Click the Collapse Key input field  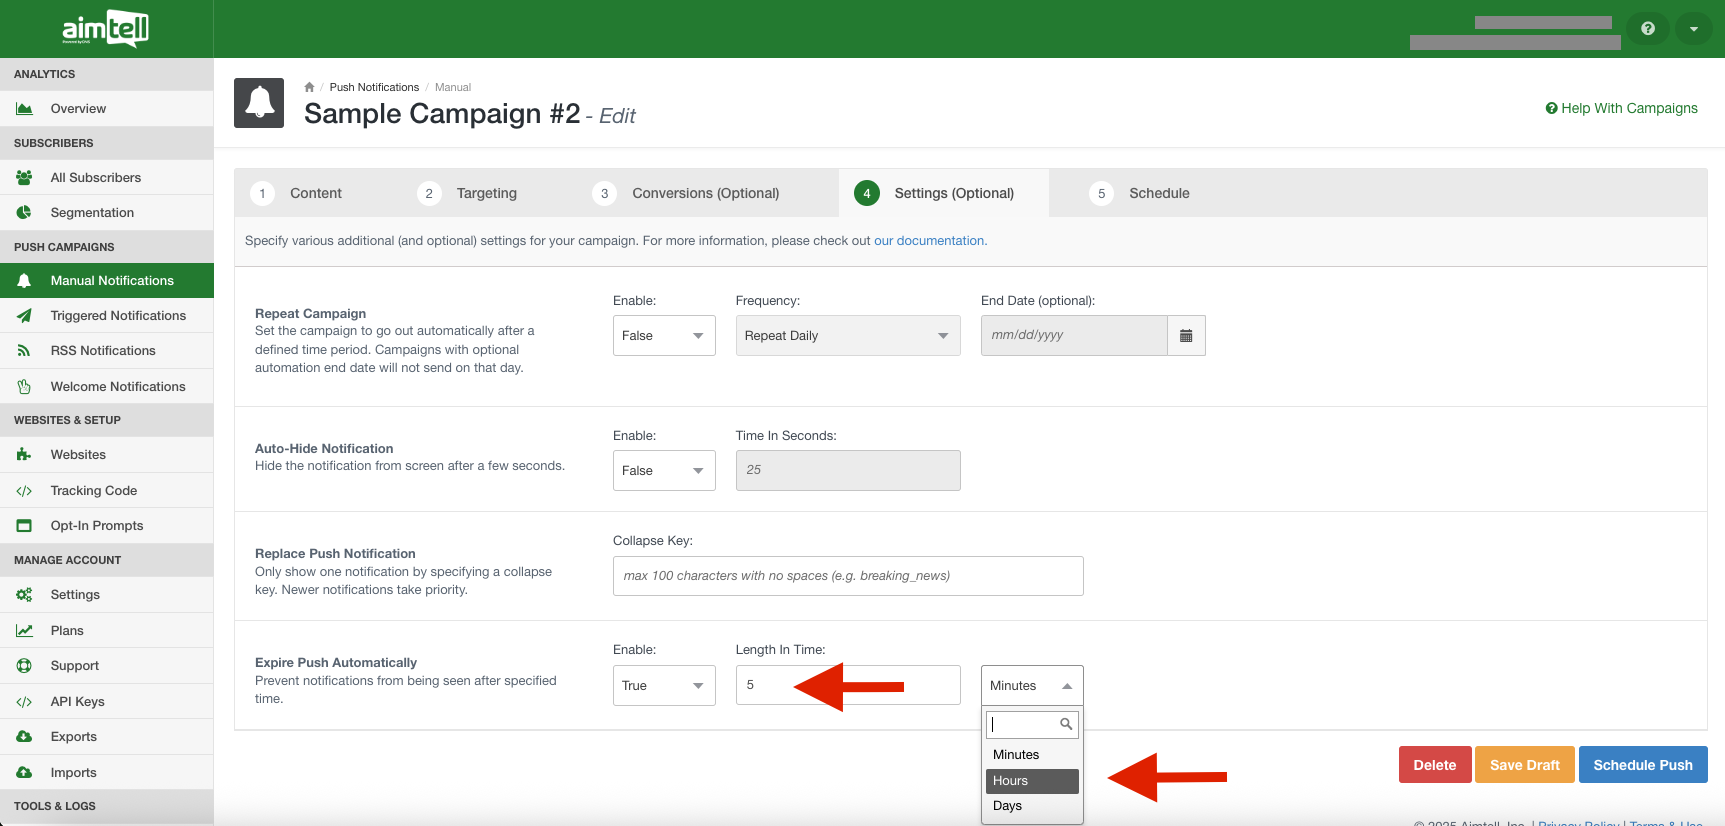(847, 576)
